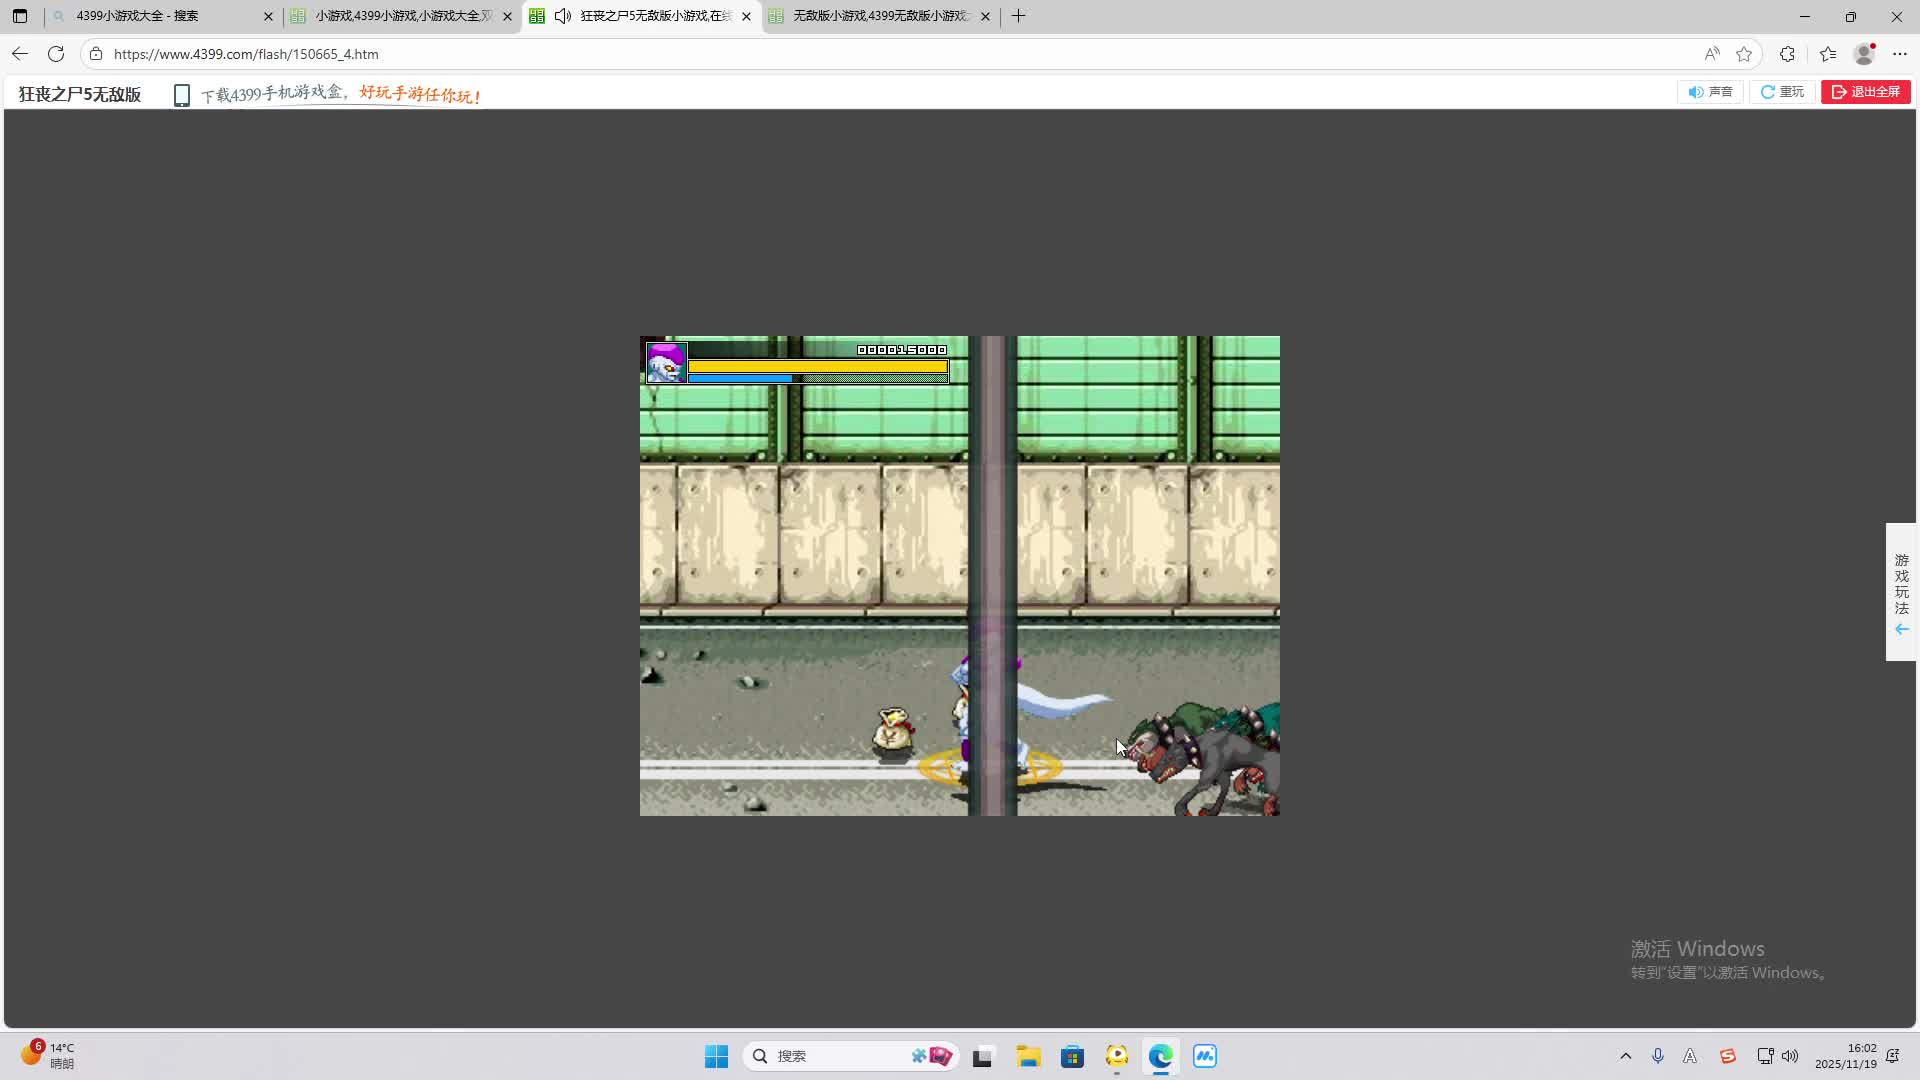Add page to favorites star icon
The height and width of the screenshot is (1080, 1920).
tap(1744, 54)
